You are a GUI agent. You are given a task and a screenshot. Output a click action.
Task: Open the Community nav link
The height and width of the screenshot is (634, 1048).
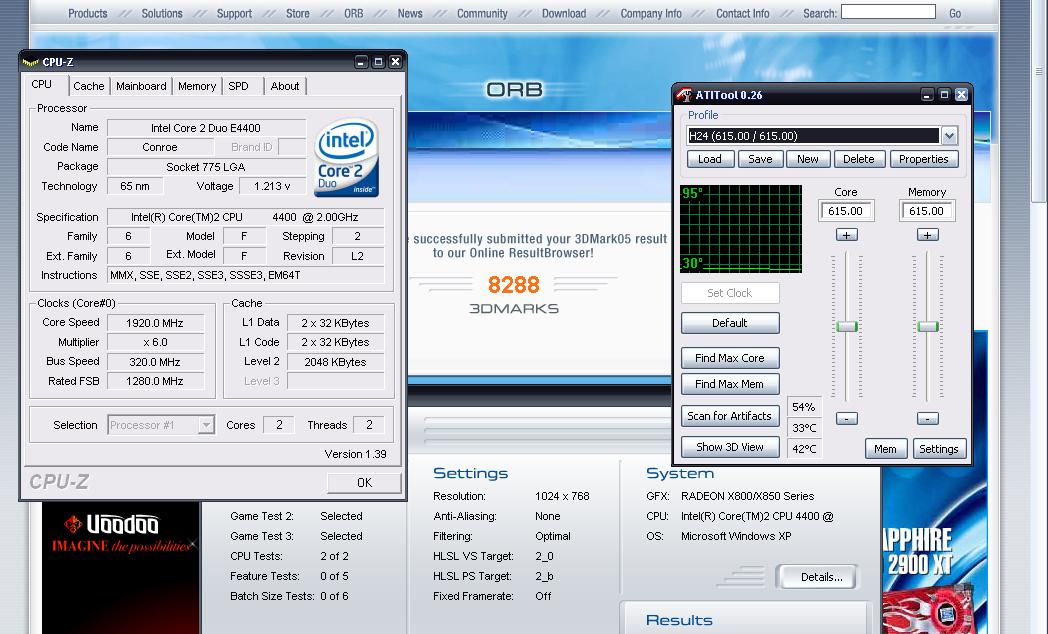tap(482, 13)
